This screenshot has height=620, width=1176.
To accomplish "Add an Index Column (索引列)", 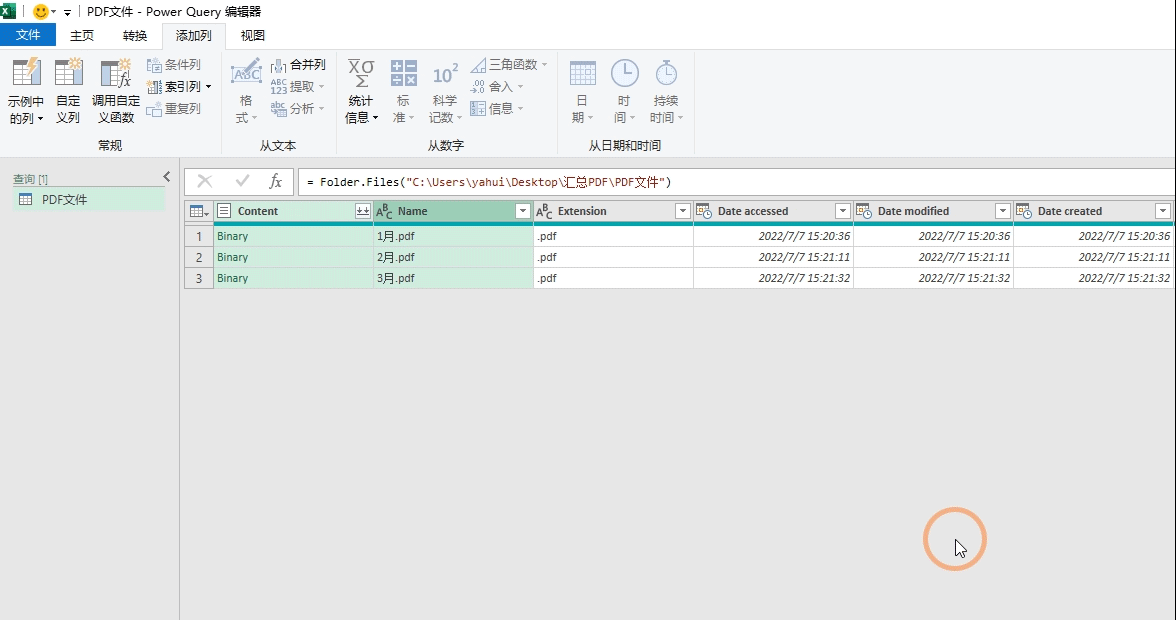I will (x=172, y=87).
